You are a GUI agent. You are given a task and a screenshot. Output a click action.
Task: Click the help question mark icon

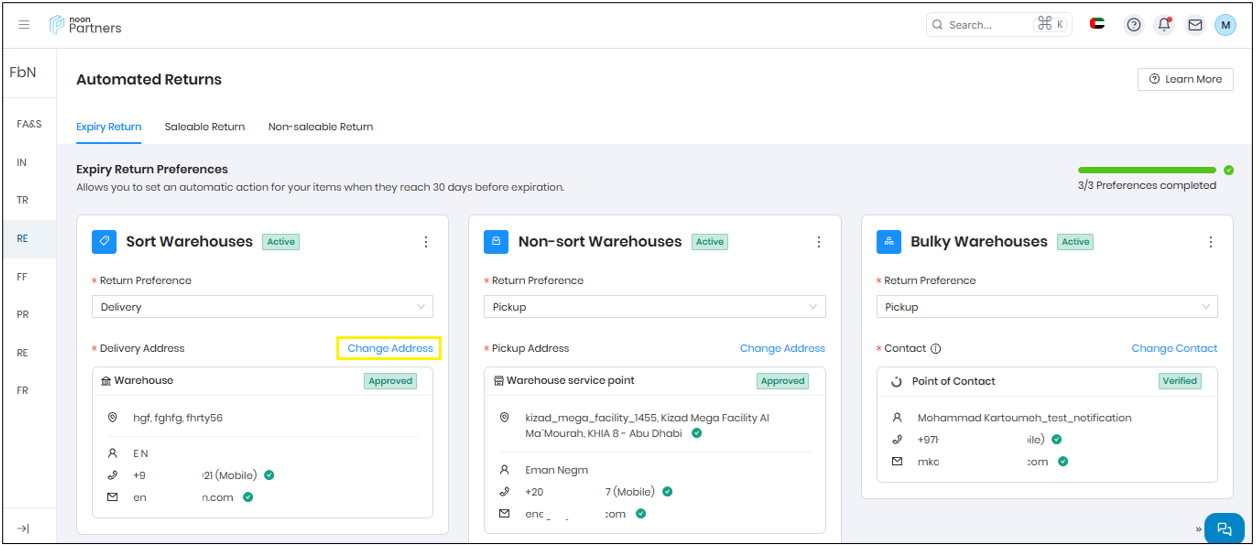pyautogui.click(x=1133, y=25)
